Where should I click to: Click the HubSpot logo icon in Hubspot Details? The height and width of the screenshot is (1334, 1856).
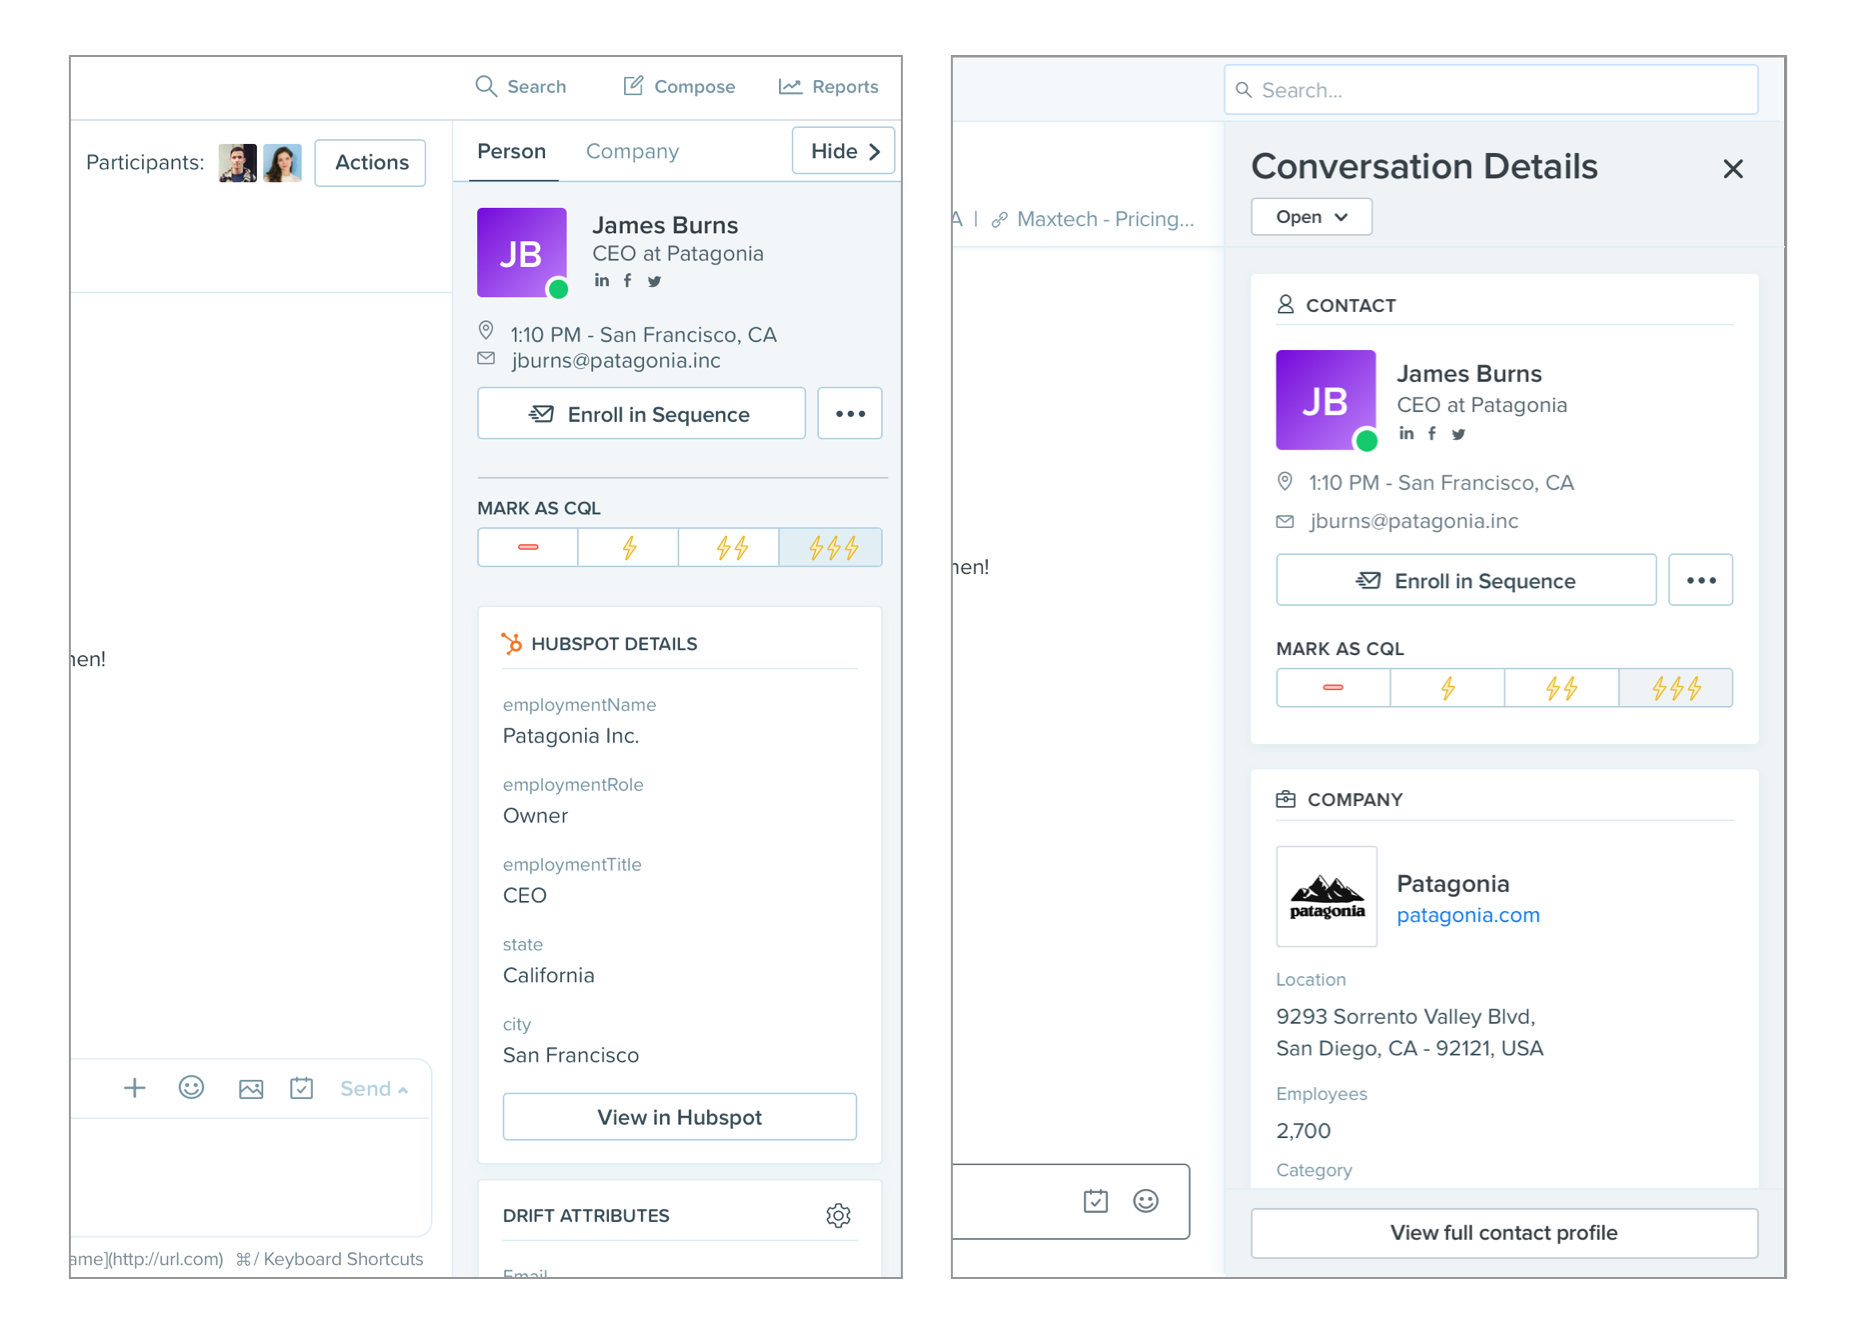pos(512,643)
